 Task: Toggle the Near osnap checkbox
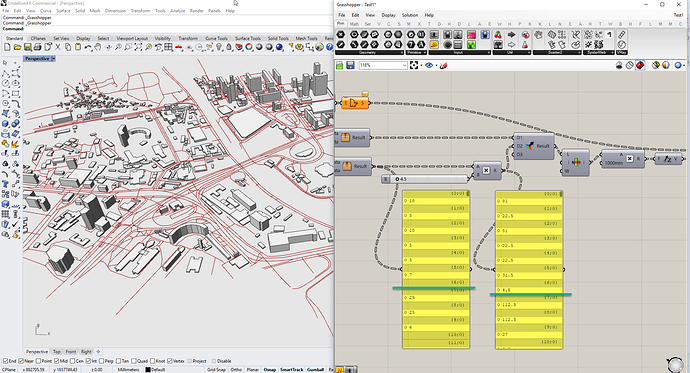coord(21,361)
